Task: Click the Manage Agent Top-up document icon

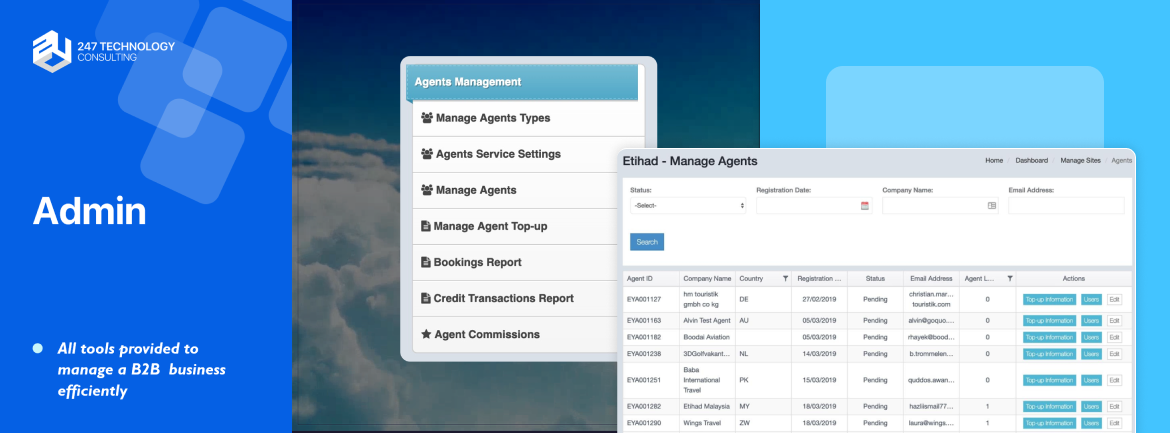Action: pos(425,226)
